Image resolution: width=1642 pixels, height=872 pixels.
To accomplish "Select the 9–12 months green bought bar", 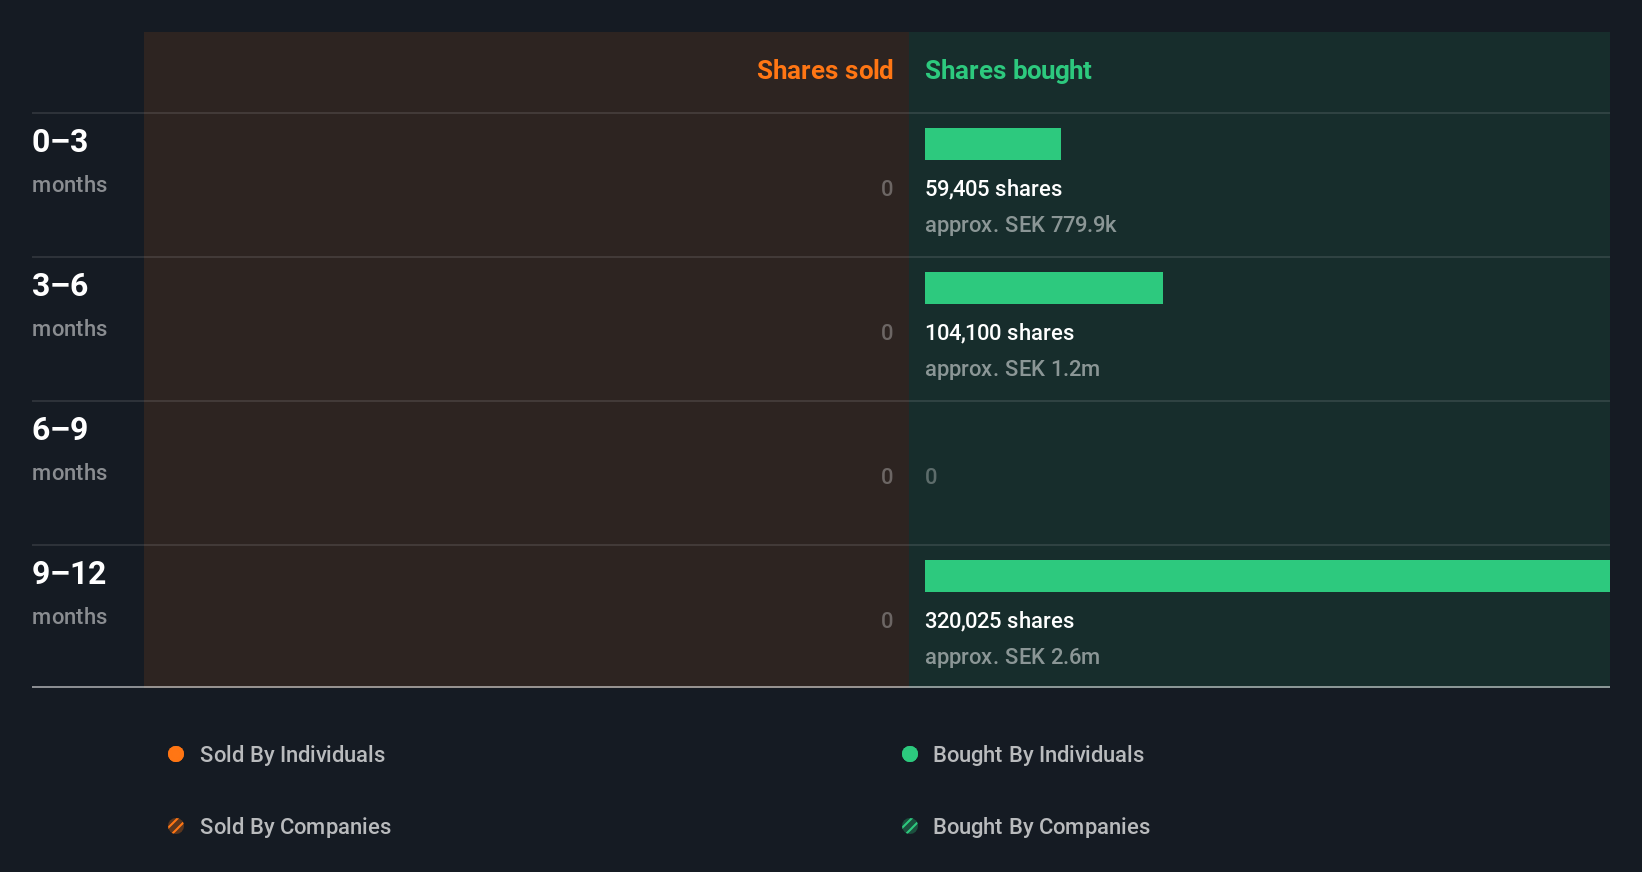I will 1267,576.
